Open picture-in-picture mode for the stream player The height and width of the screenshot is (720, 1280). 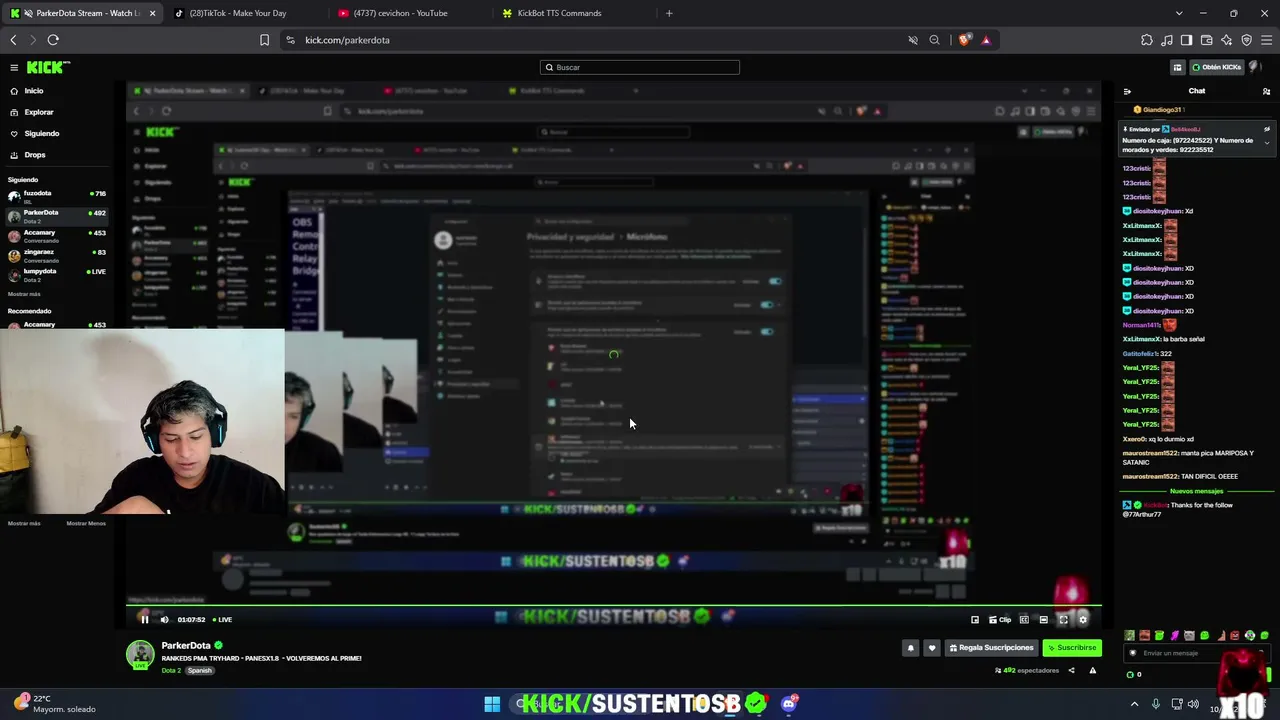coord(975,620)
